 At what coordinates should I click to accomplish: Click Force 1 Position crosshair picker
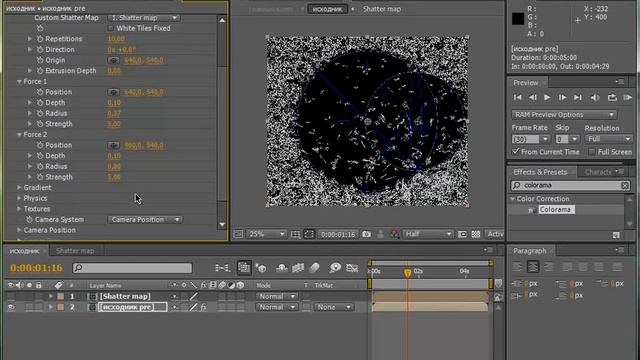(x=113, y=92)
